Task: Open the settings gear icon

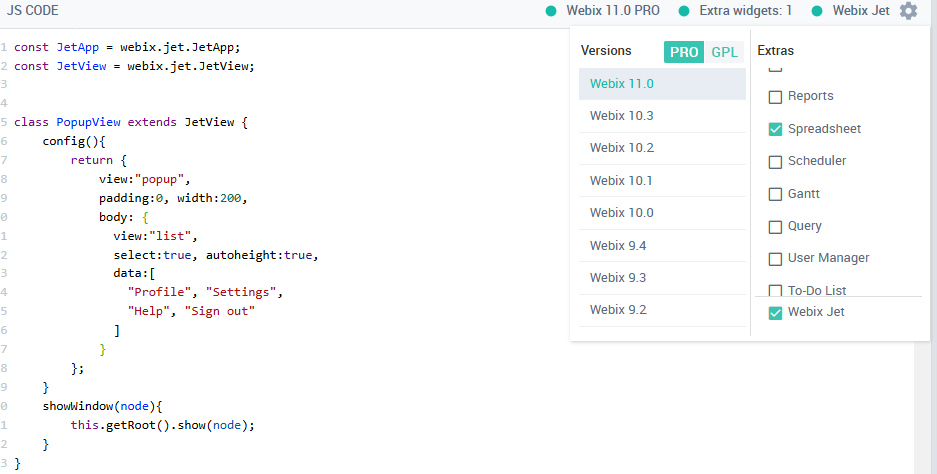Action: pos(908,11)
